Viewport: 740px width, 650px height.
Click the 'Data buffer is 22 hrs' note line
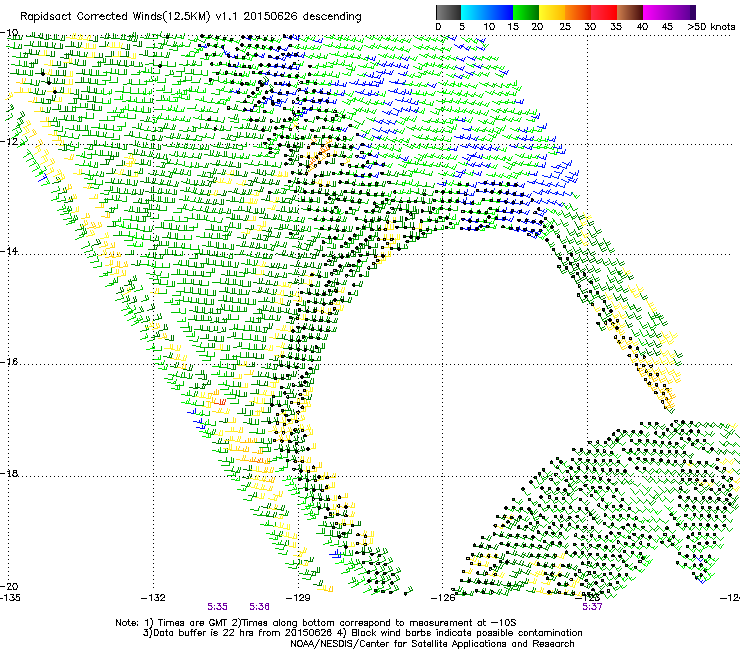(x=362, y=633)
